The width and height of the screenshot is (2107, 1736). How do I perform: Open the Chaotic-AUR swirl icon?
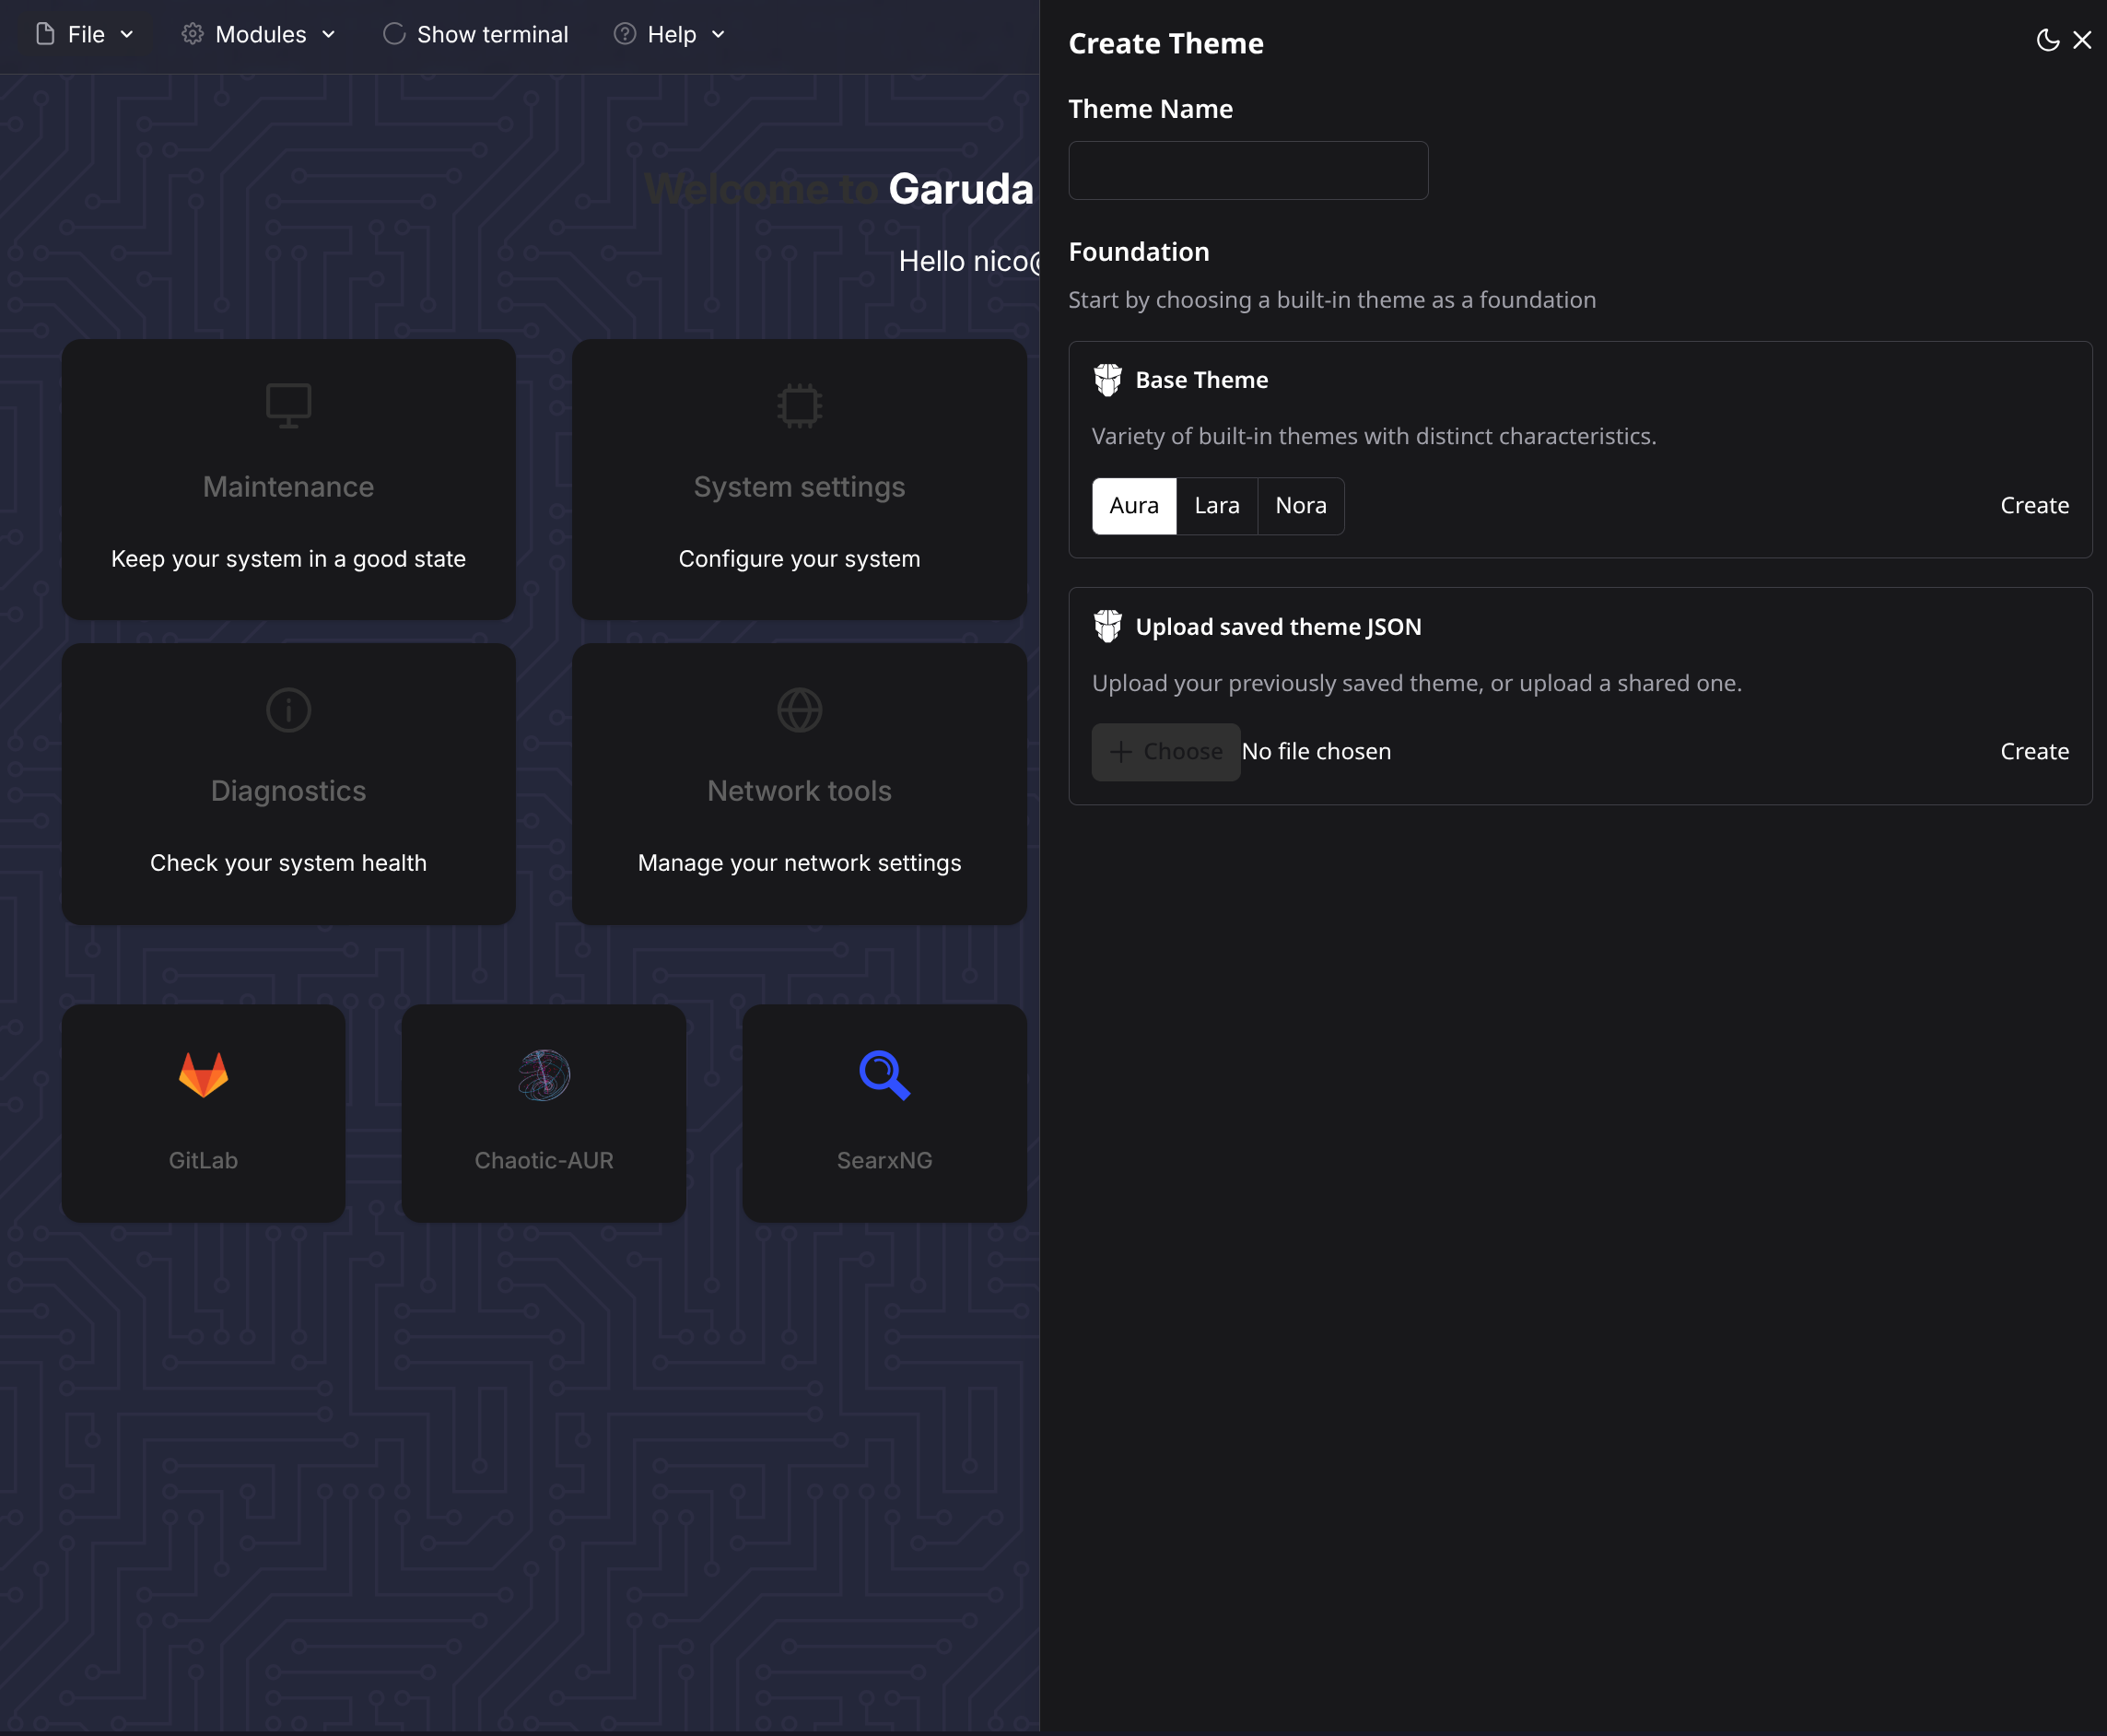544,1075
